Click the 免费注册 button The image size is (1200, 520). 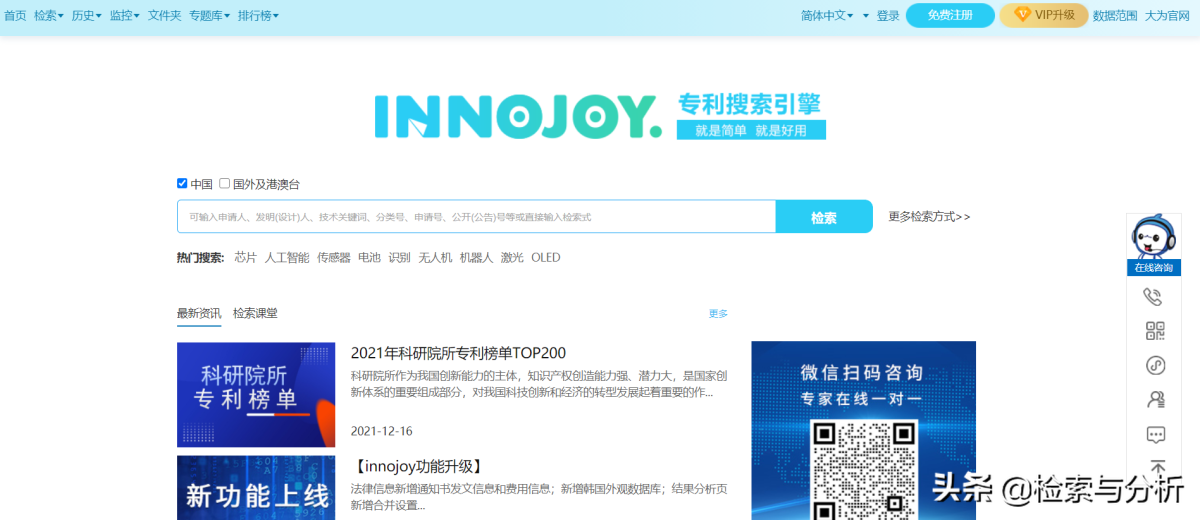[x=950, y=15]
